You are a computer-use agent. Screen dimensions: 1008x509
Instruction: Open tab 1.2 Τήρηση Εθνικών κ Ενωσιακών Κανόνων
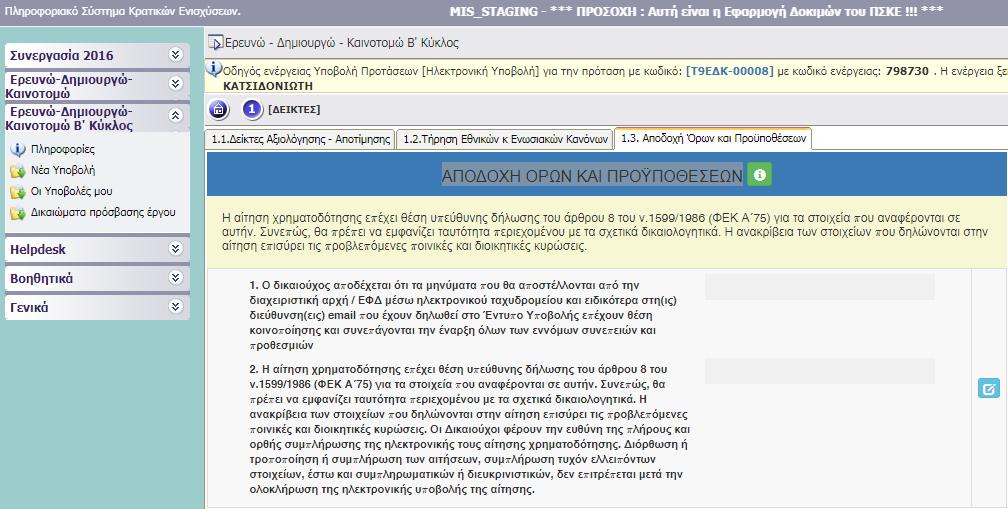coord(505,139)
